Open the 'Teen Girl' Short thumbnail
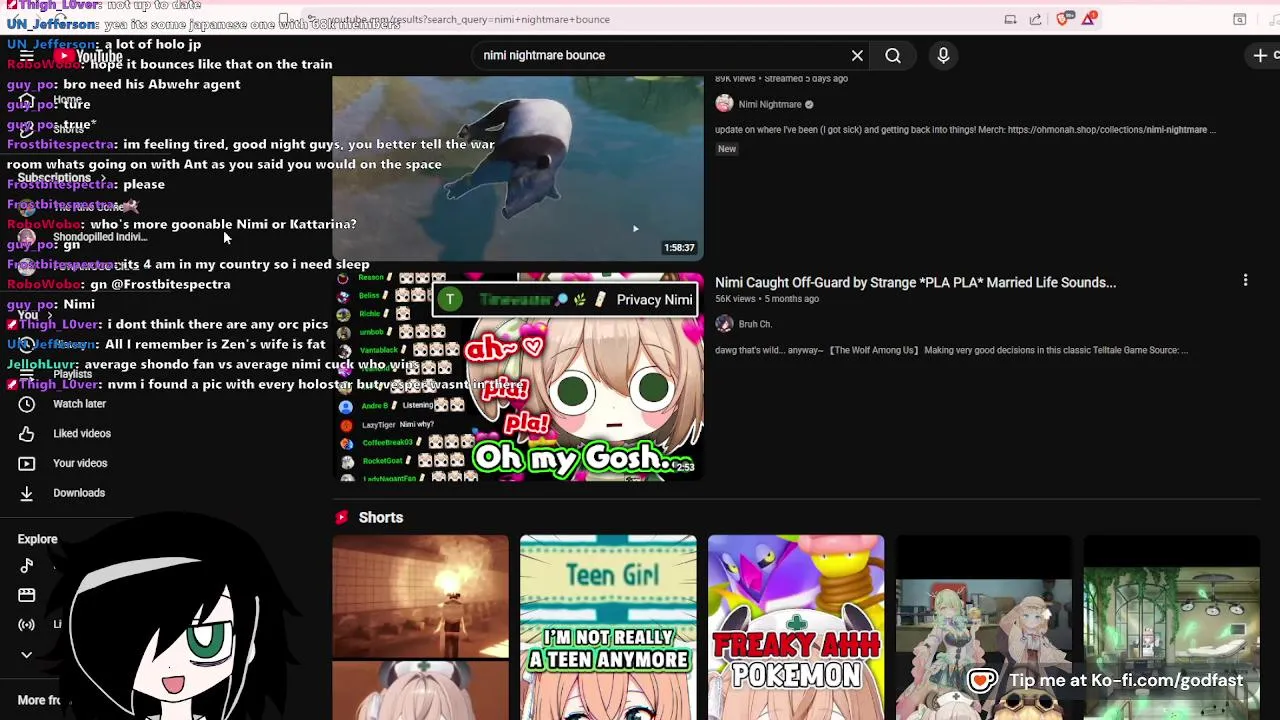This screenshot has height=720, width=1280. [608, 627]
